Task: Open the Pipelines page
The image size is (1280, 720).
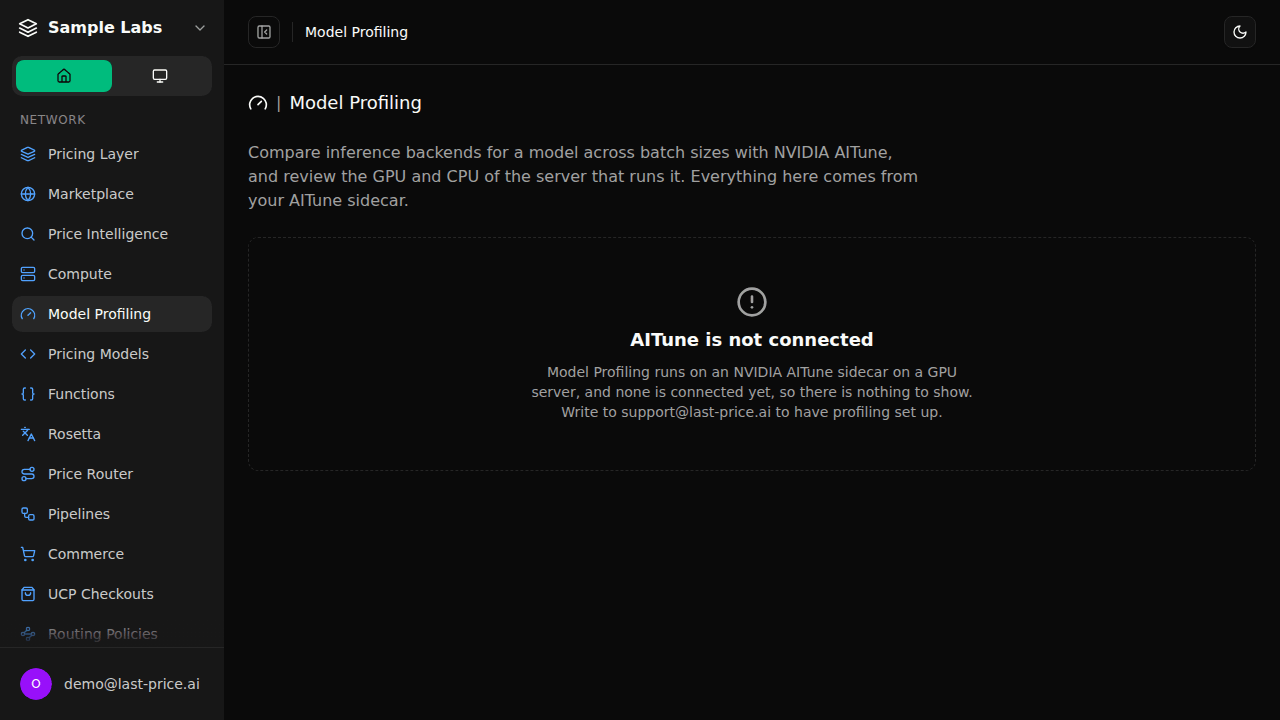Action: (112, 514)
